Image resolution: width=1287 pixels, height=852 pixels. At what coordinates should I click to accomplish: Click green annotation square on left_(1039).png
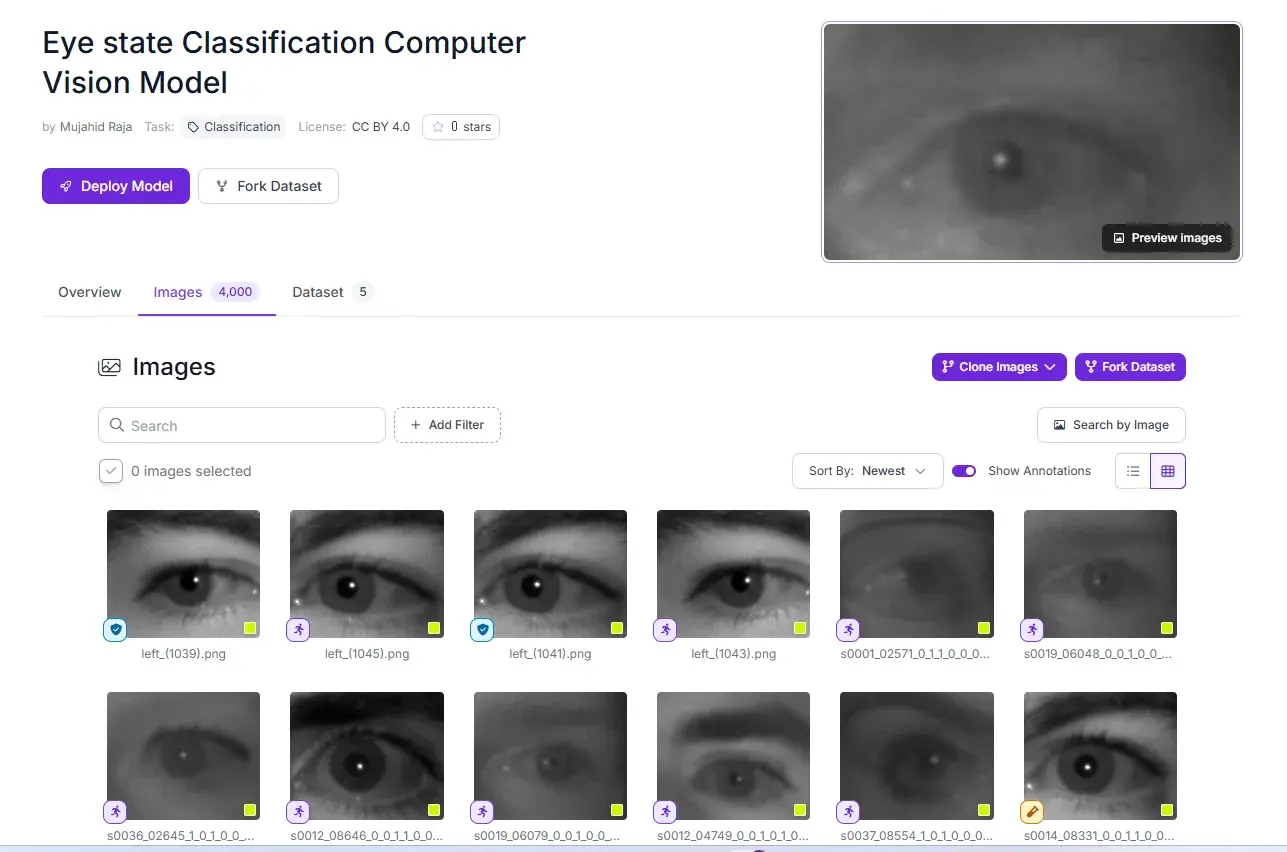[x=250, y=628]
